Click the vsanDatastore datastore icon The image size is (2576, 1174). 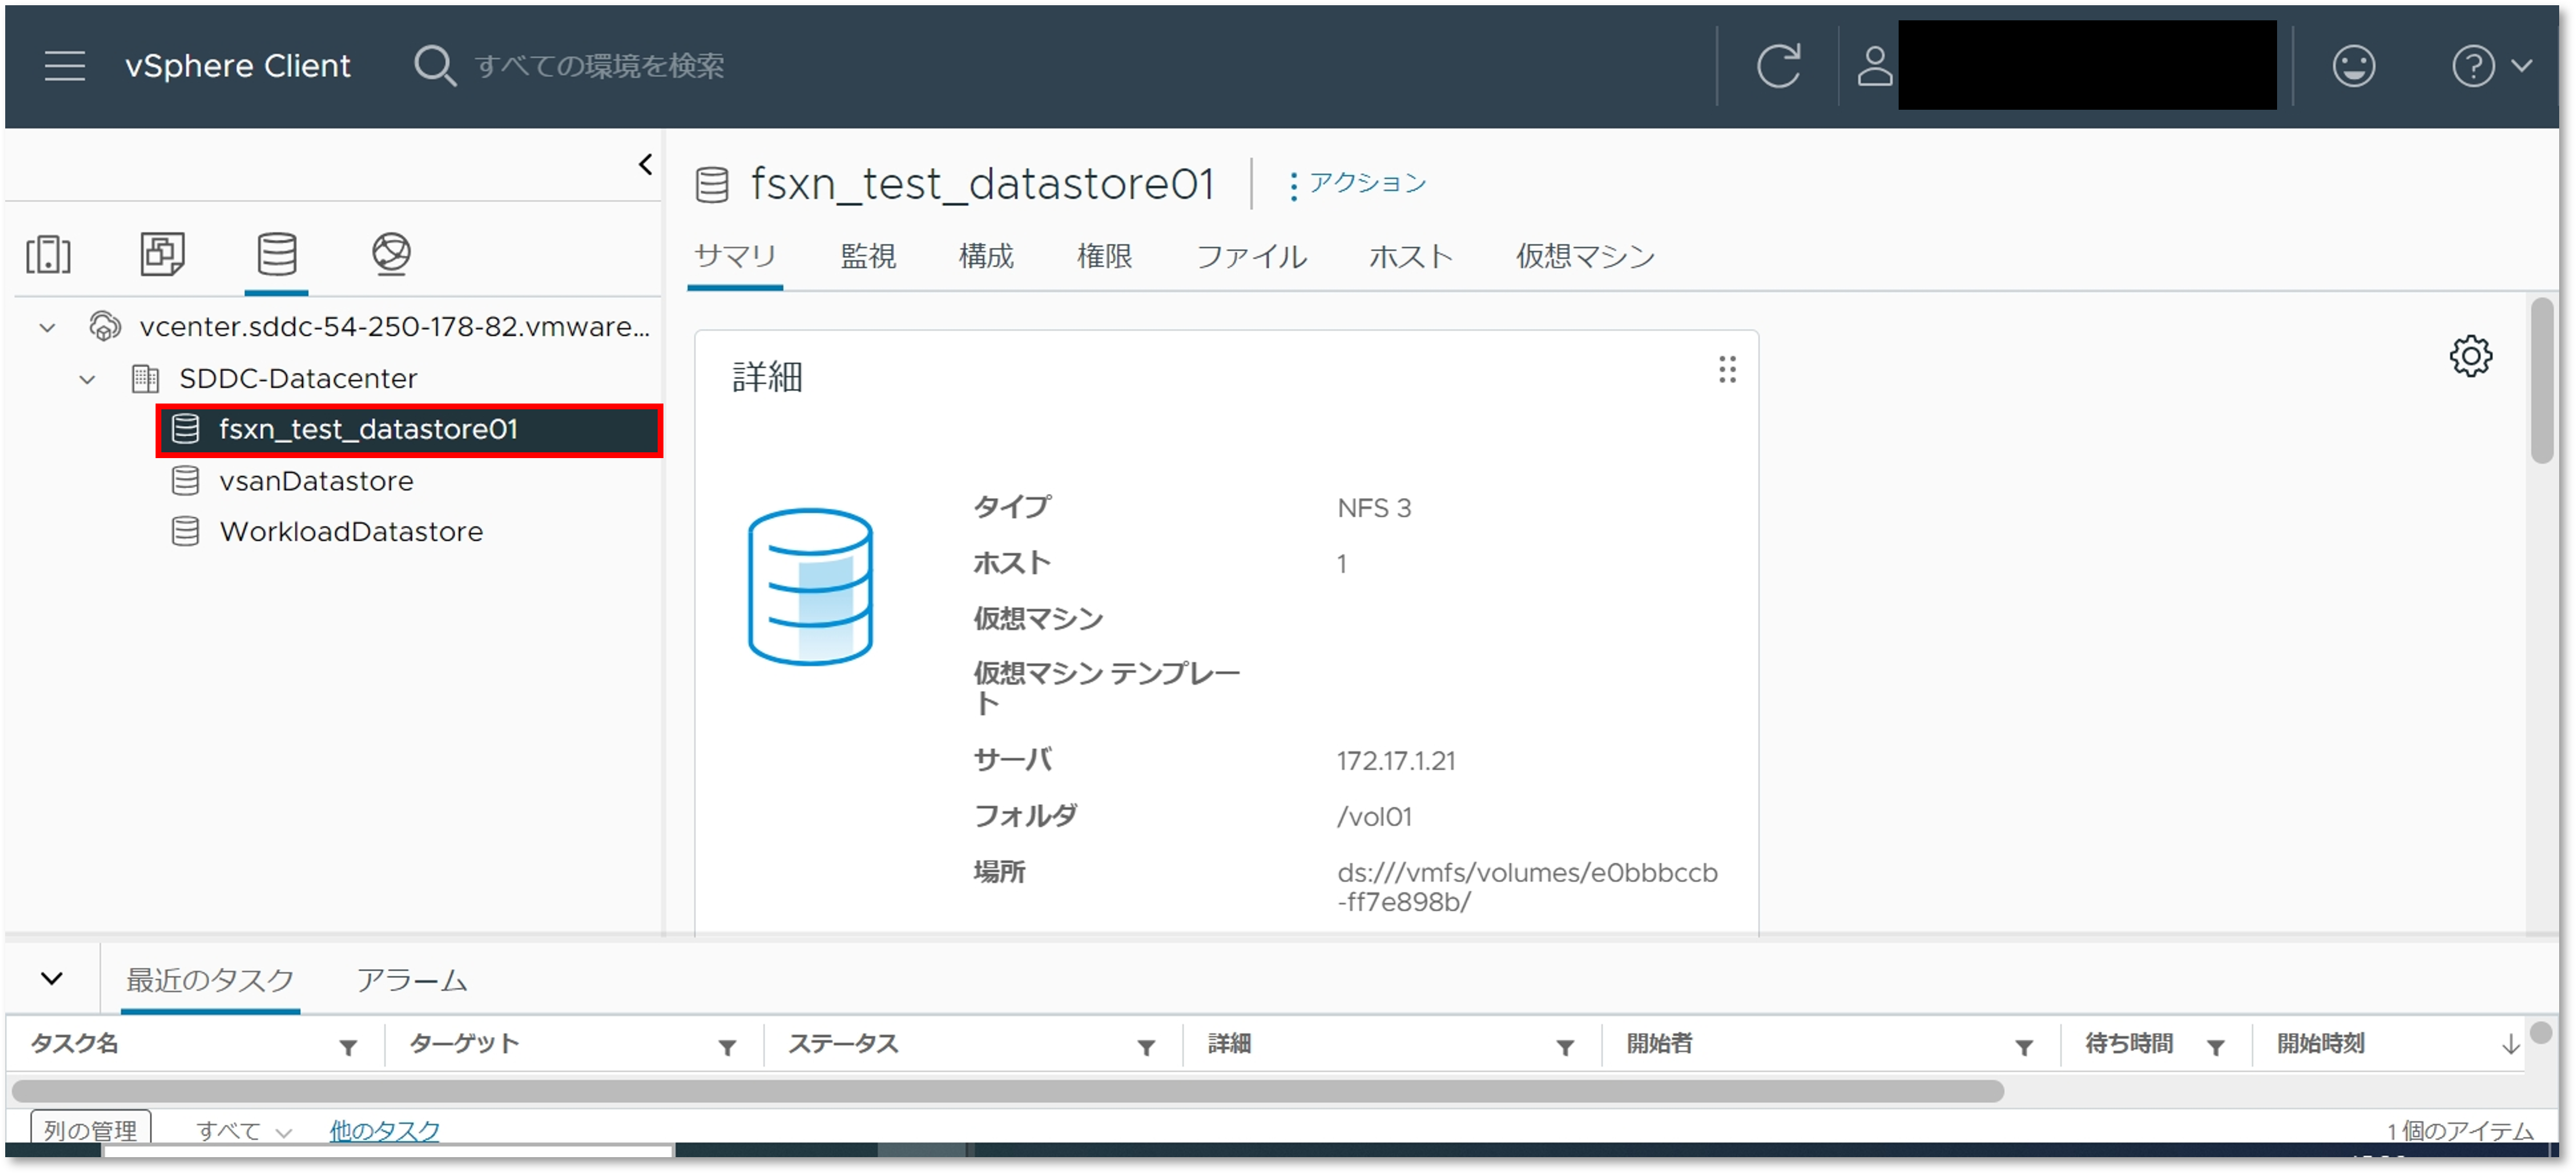point(185,480)
